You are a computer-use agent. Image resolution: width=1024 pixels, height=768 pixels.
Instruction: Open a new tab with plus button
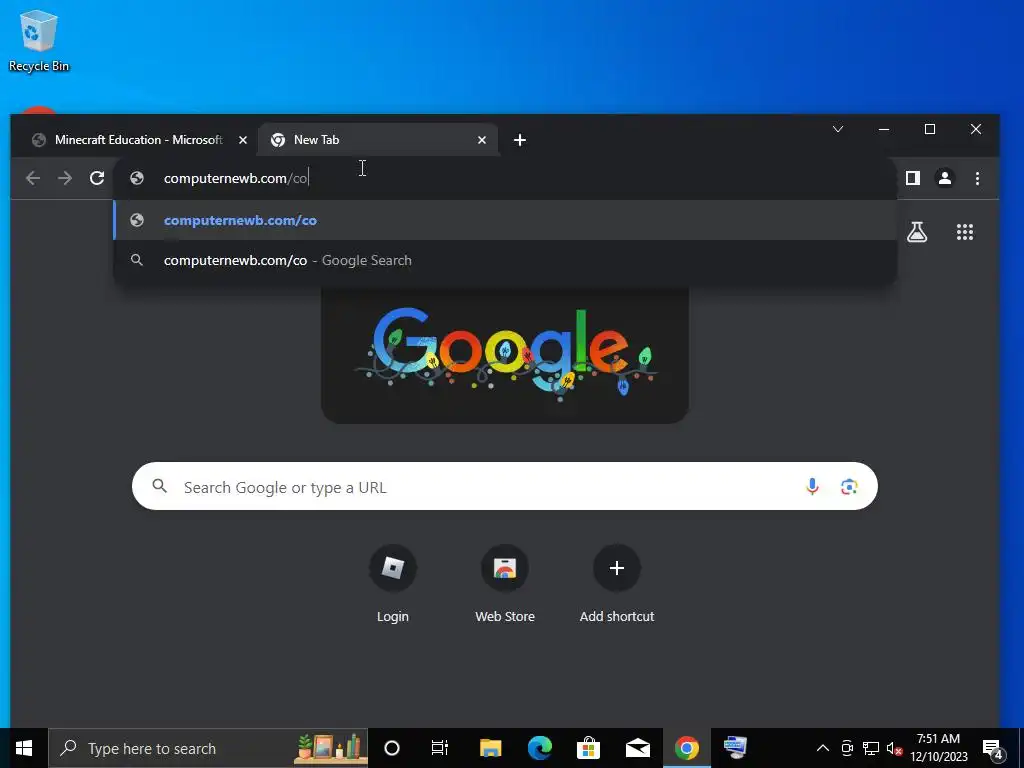pos(520,140)
